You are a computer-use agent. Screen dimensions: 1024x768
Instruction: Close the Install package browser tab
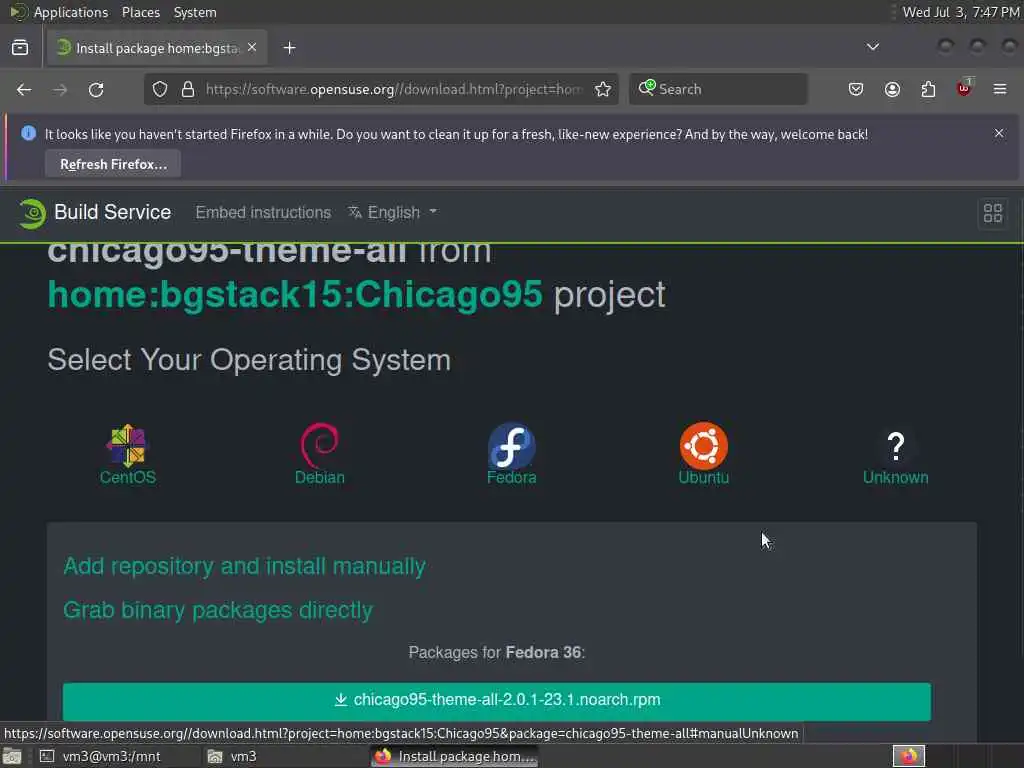click(x=252, y=48)
